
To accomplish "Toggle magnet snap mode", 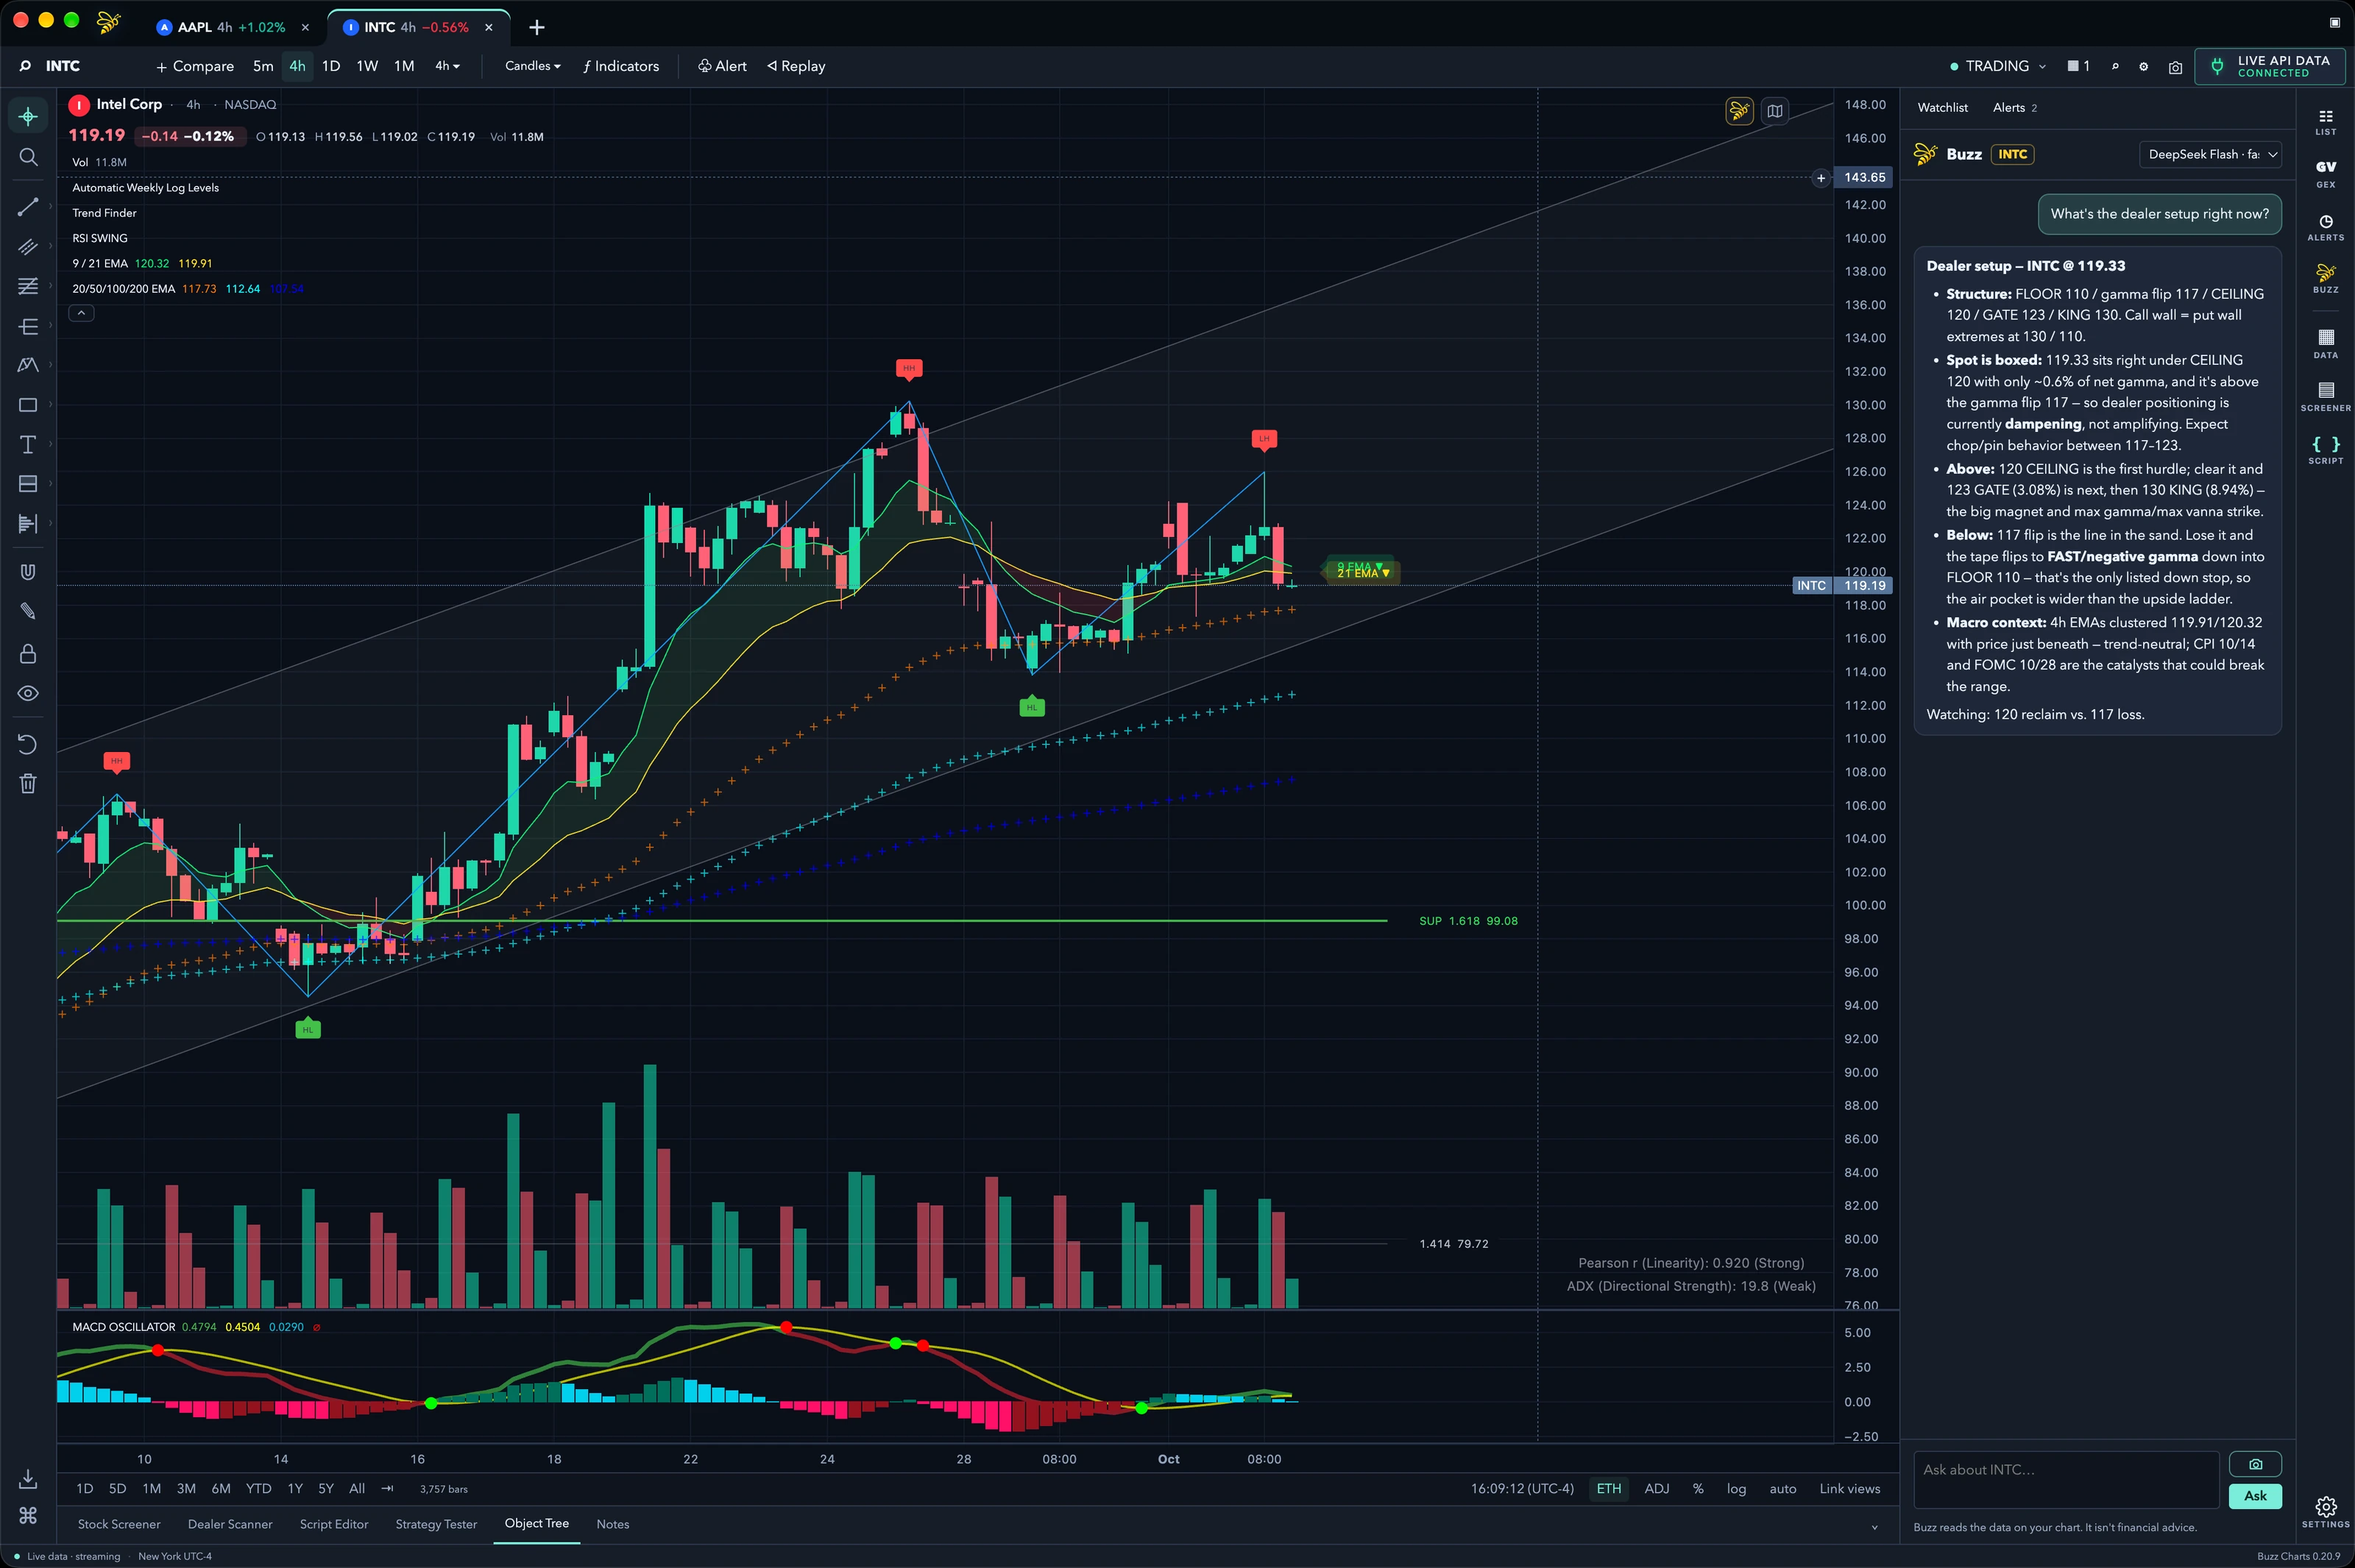I will (x=28, y=572).
